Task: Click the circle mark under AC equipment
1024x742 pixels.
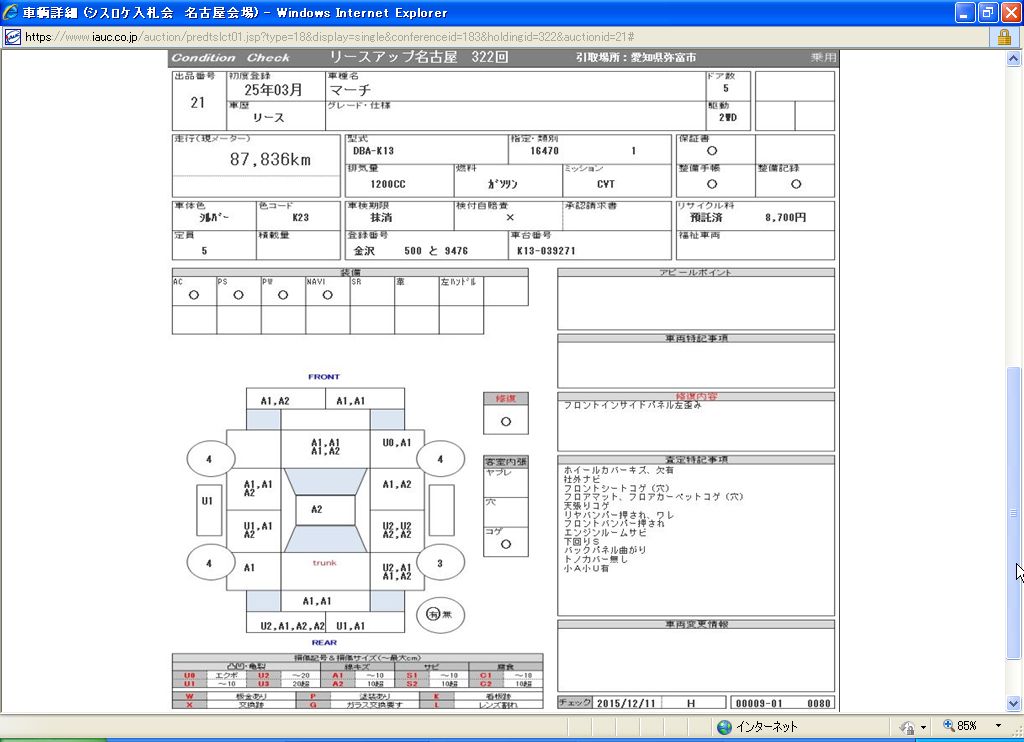Action: pos(194,295)
